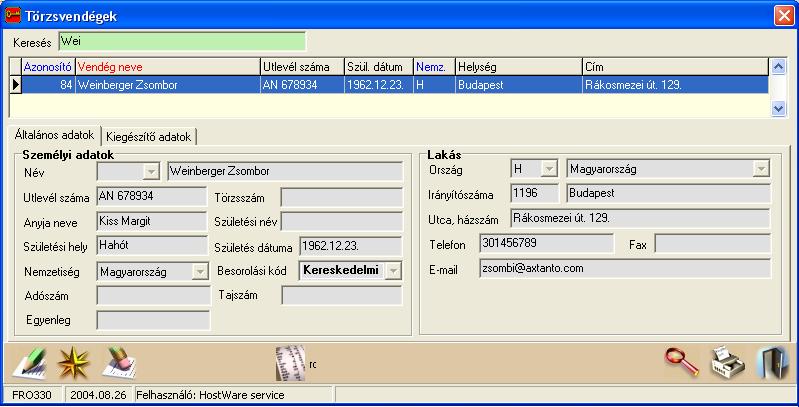
Task: Click the E-mail field
Action: tap(625, 268)
